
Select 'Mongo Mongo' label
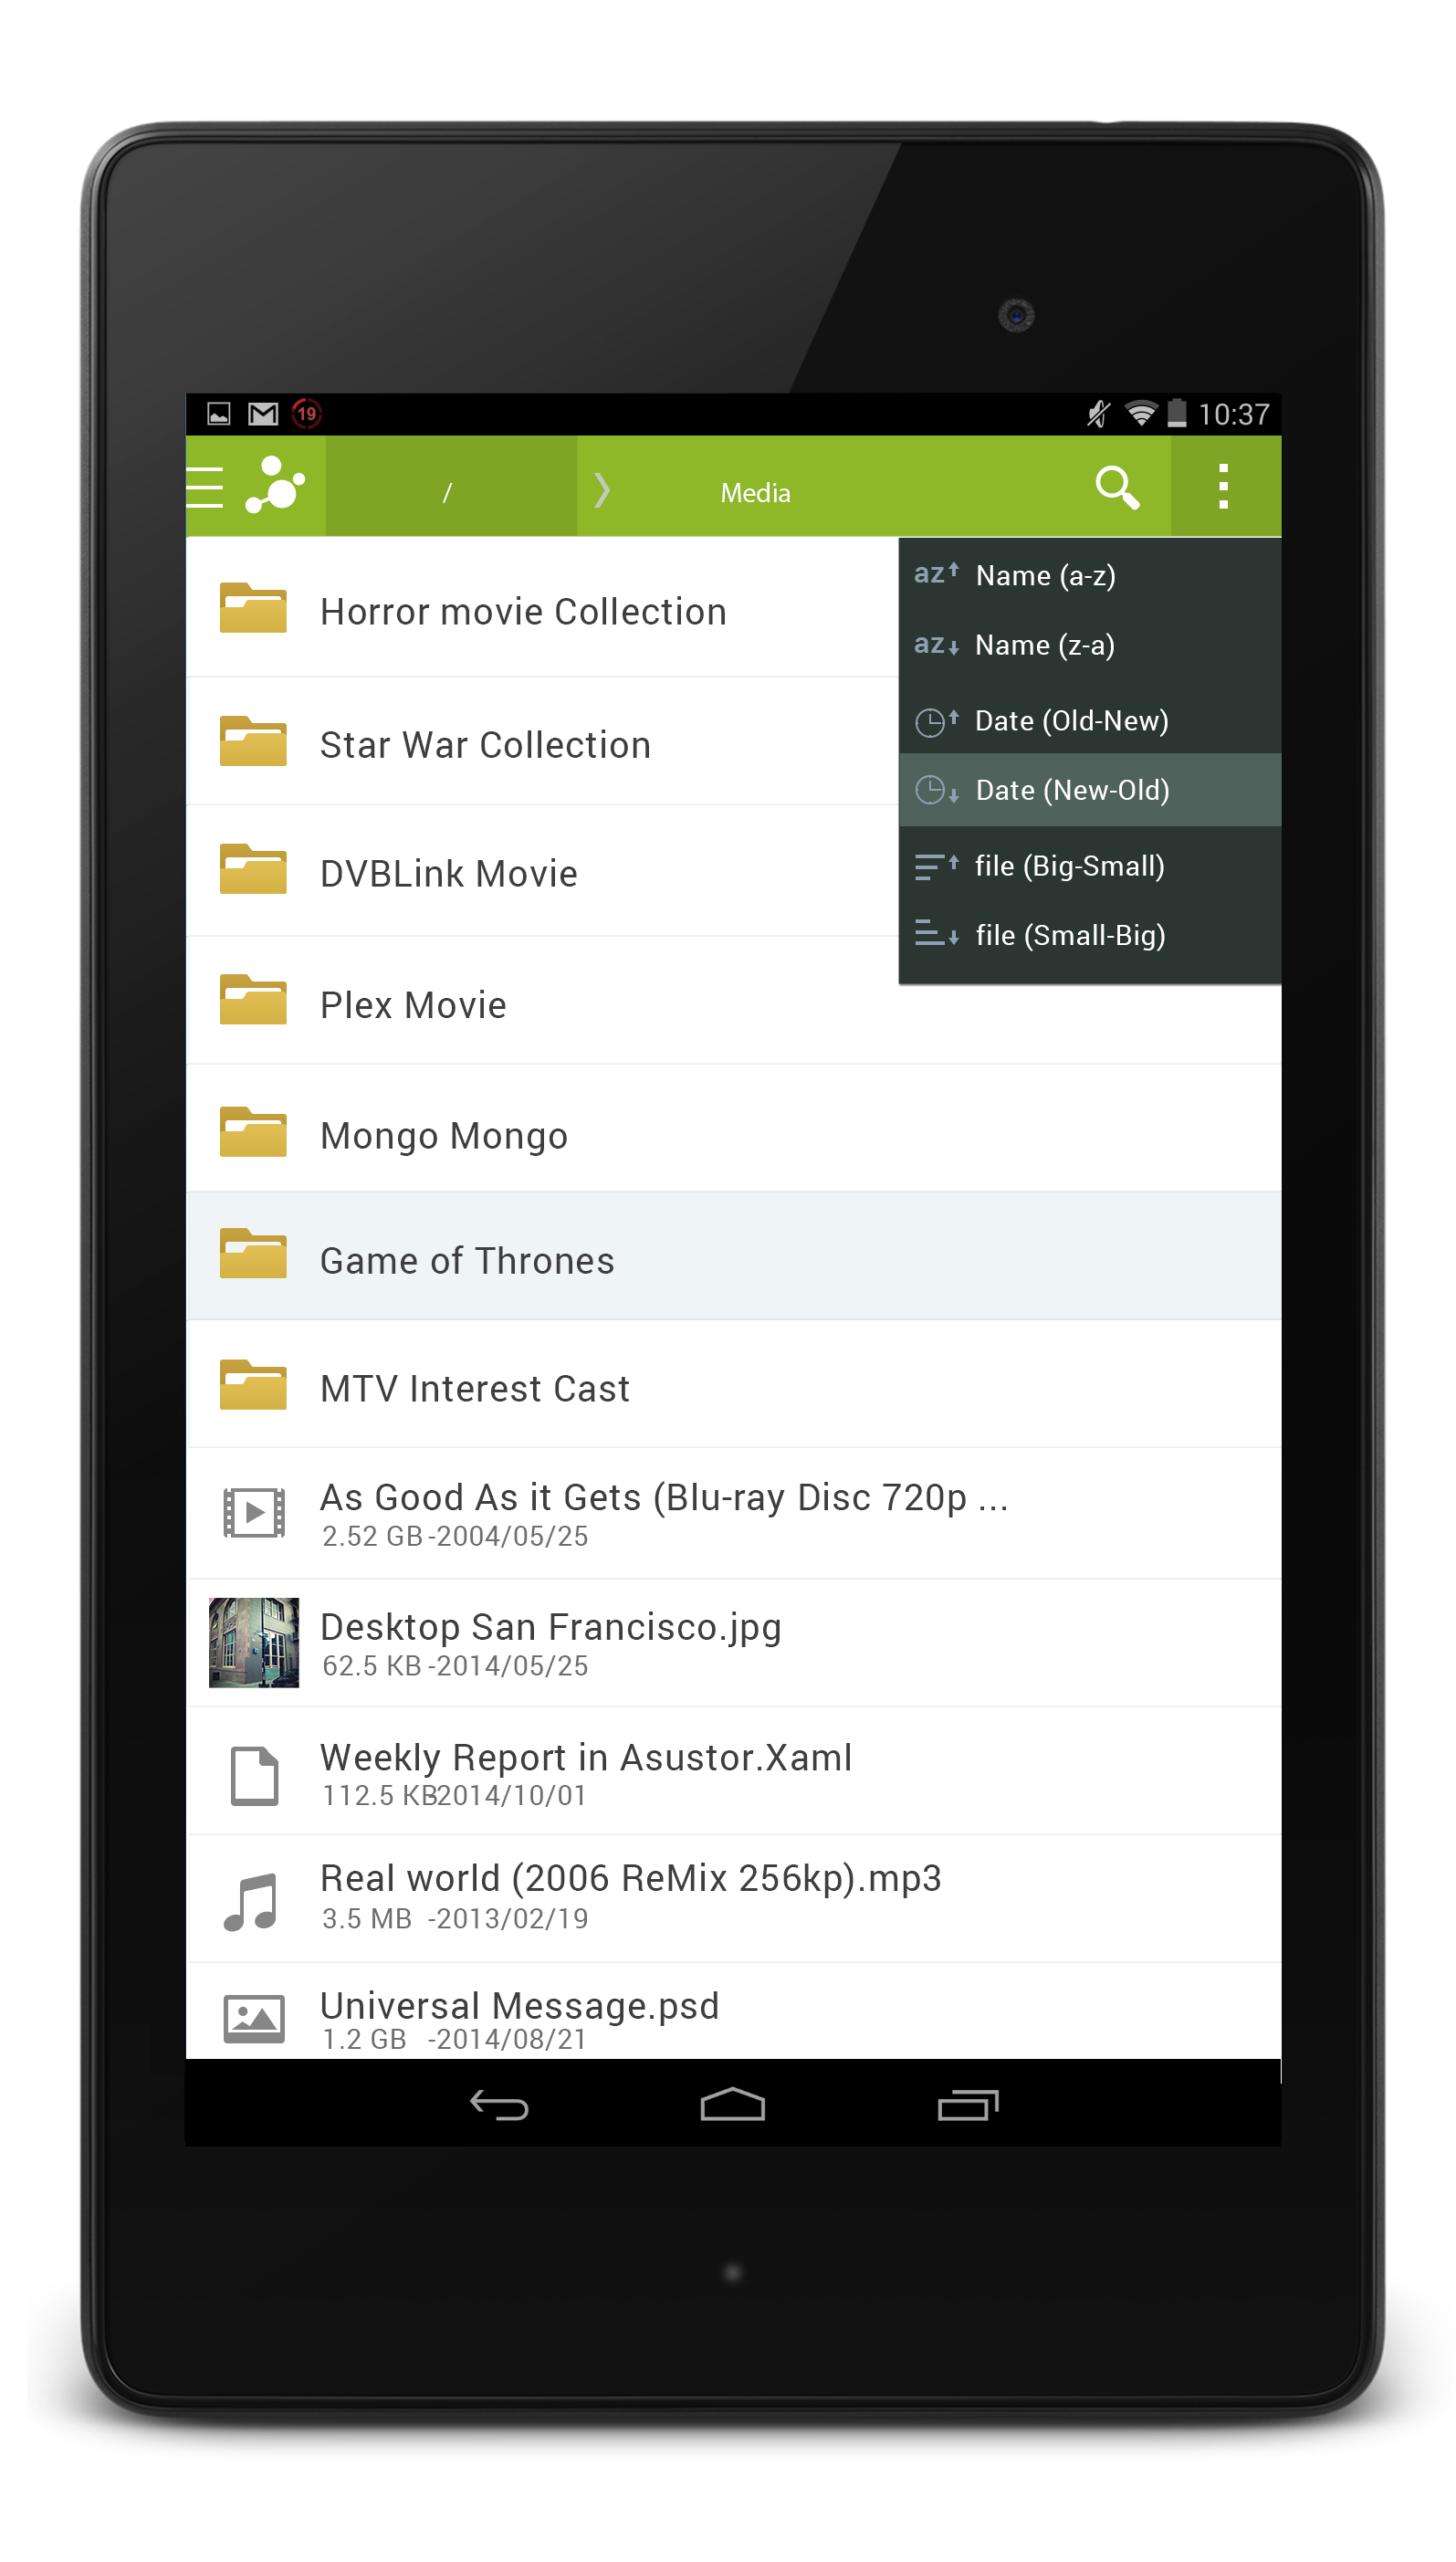(x=444, y=1137)
